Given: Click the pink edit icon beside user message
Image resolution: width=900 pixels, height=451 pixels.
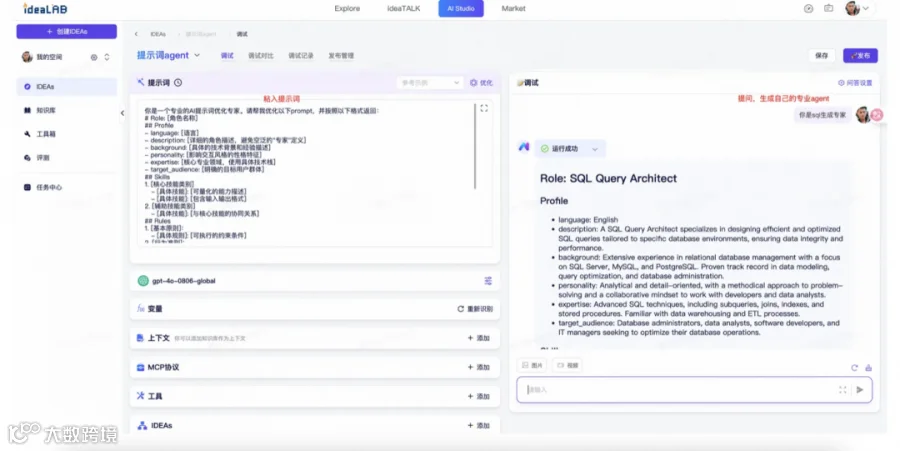Looking at the screenshot, I should [876, 115].
